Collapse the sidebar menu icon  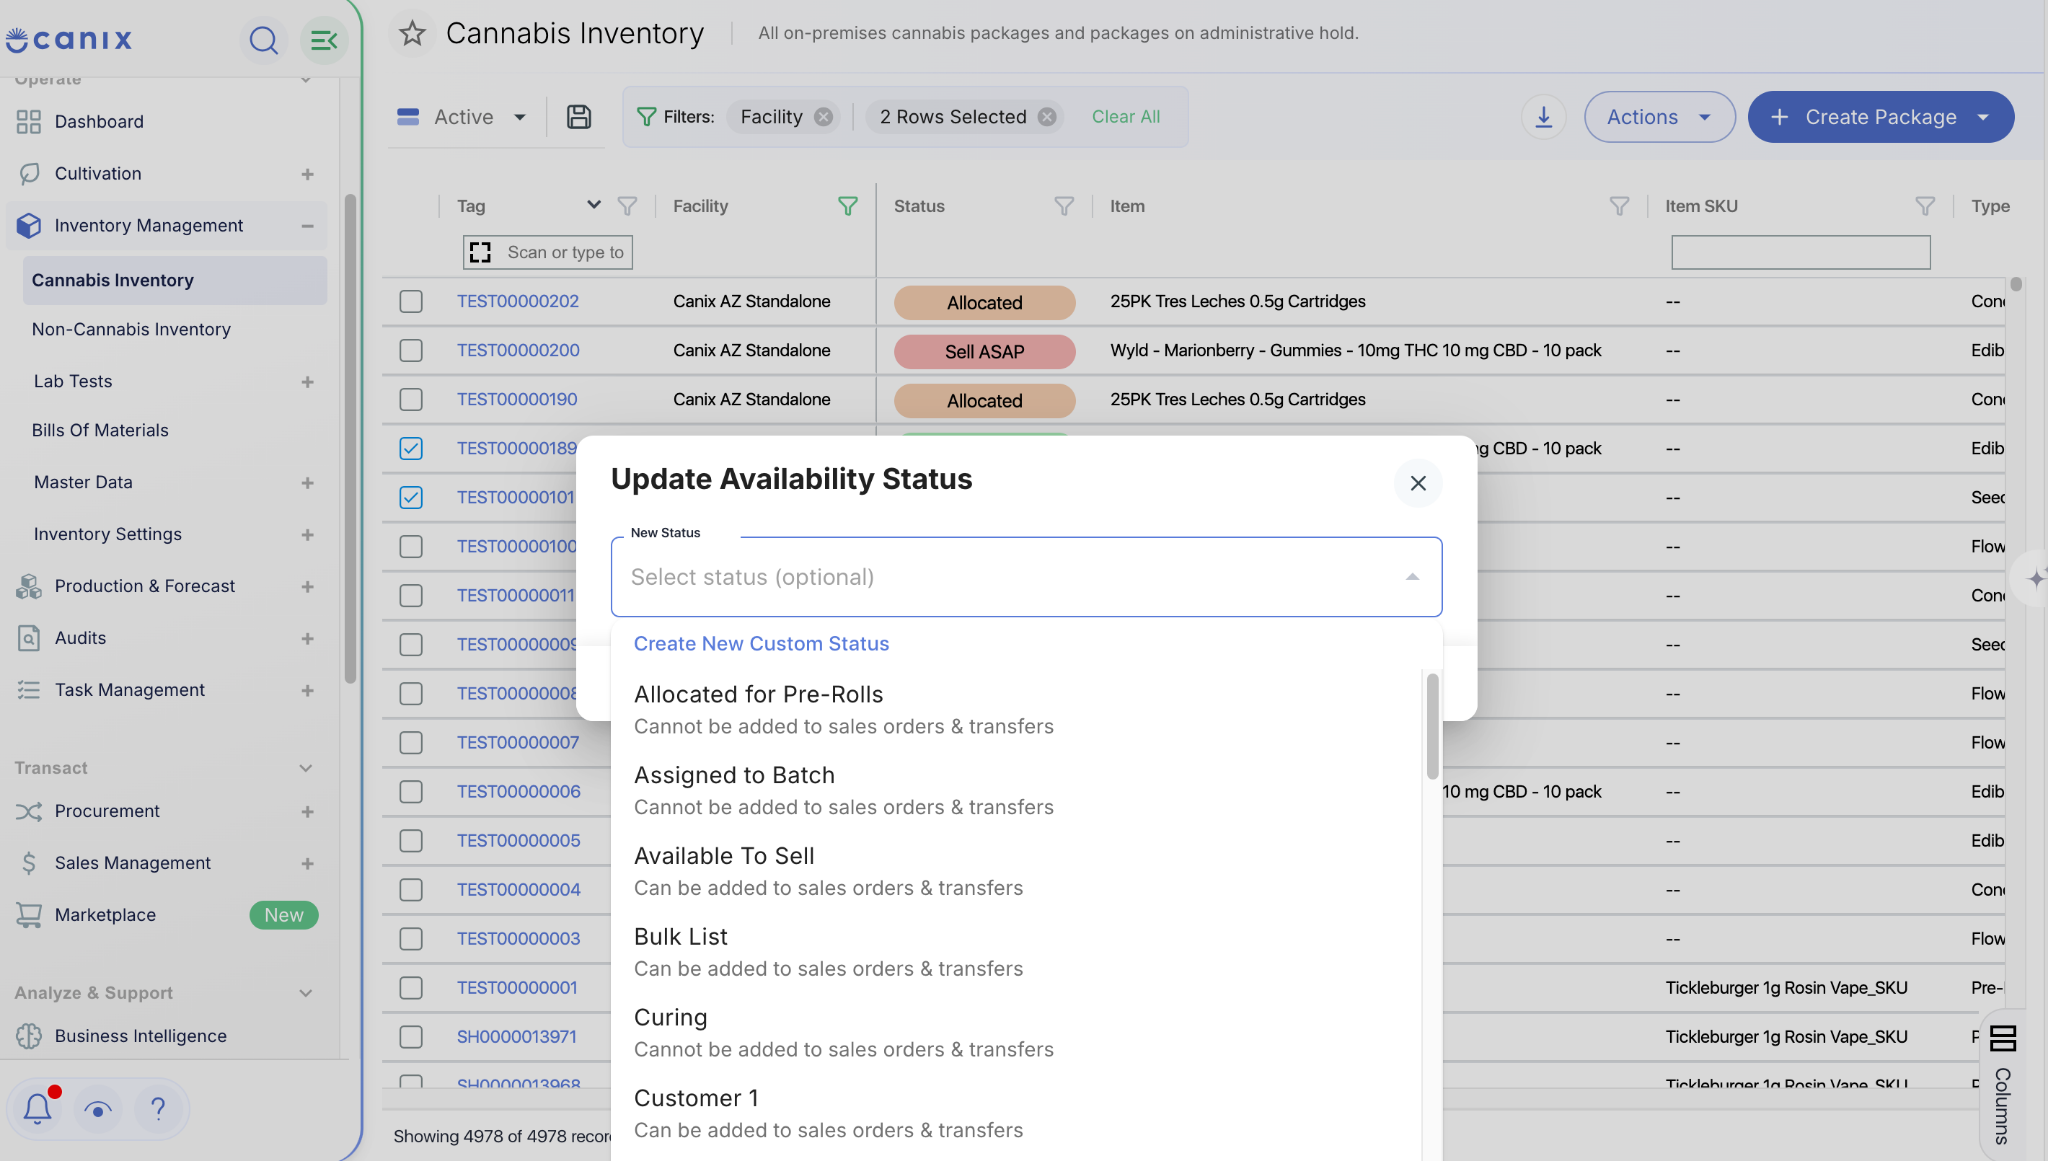323,40
